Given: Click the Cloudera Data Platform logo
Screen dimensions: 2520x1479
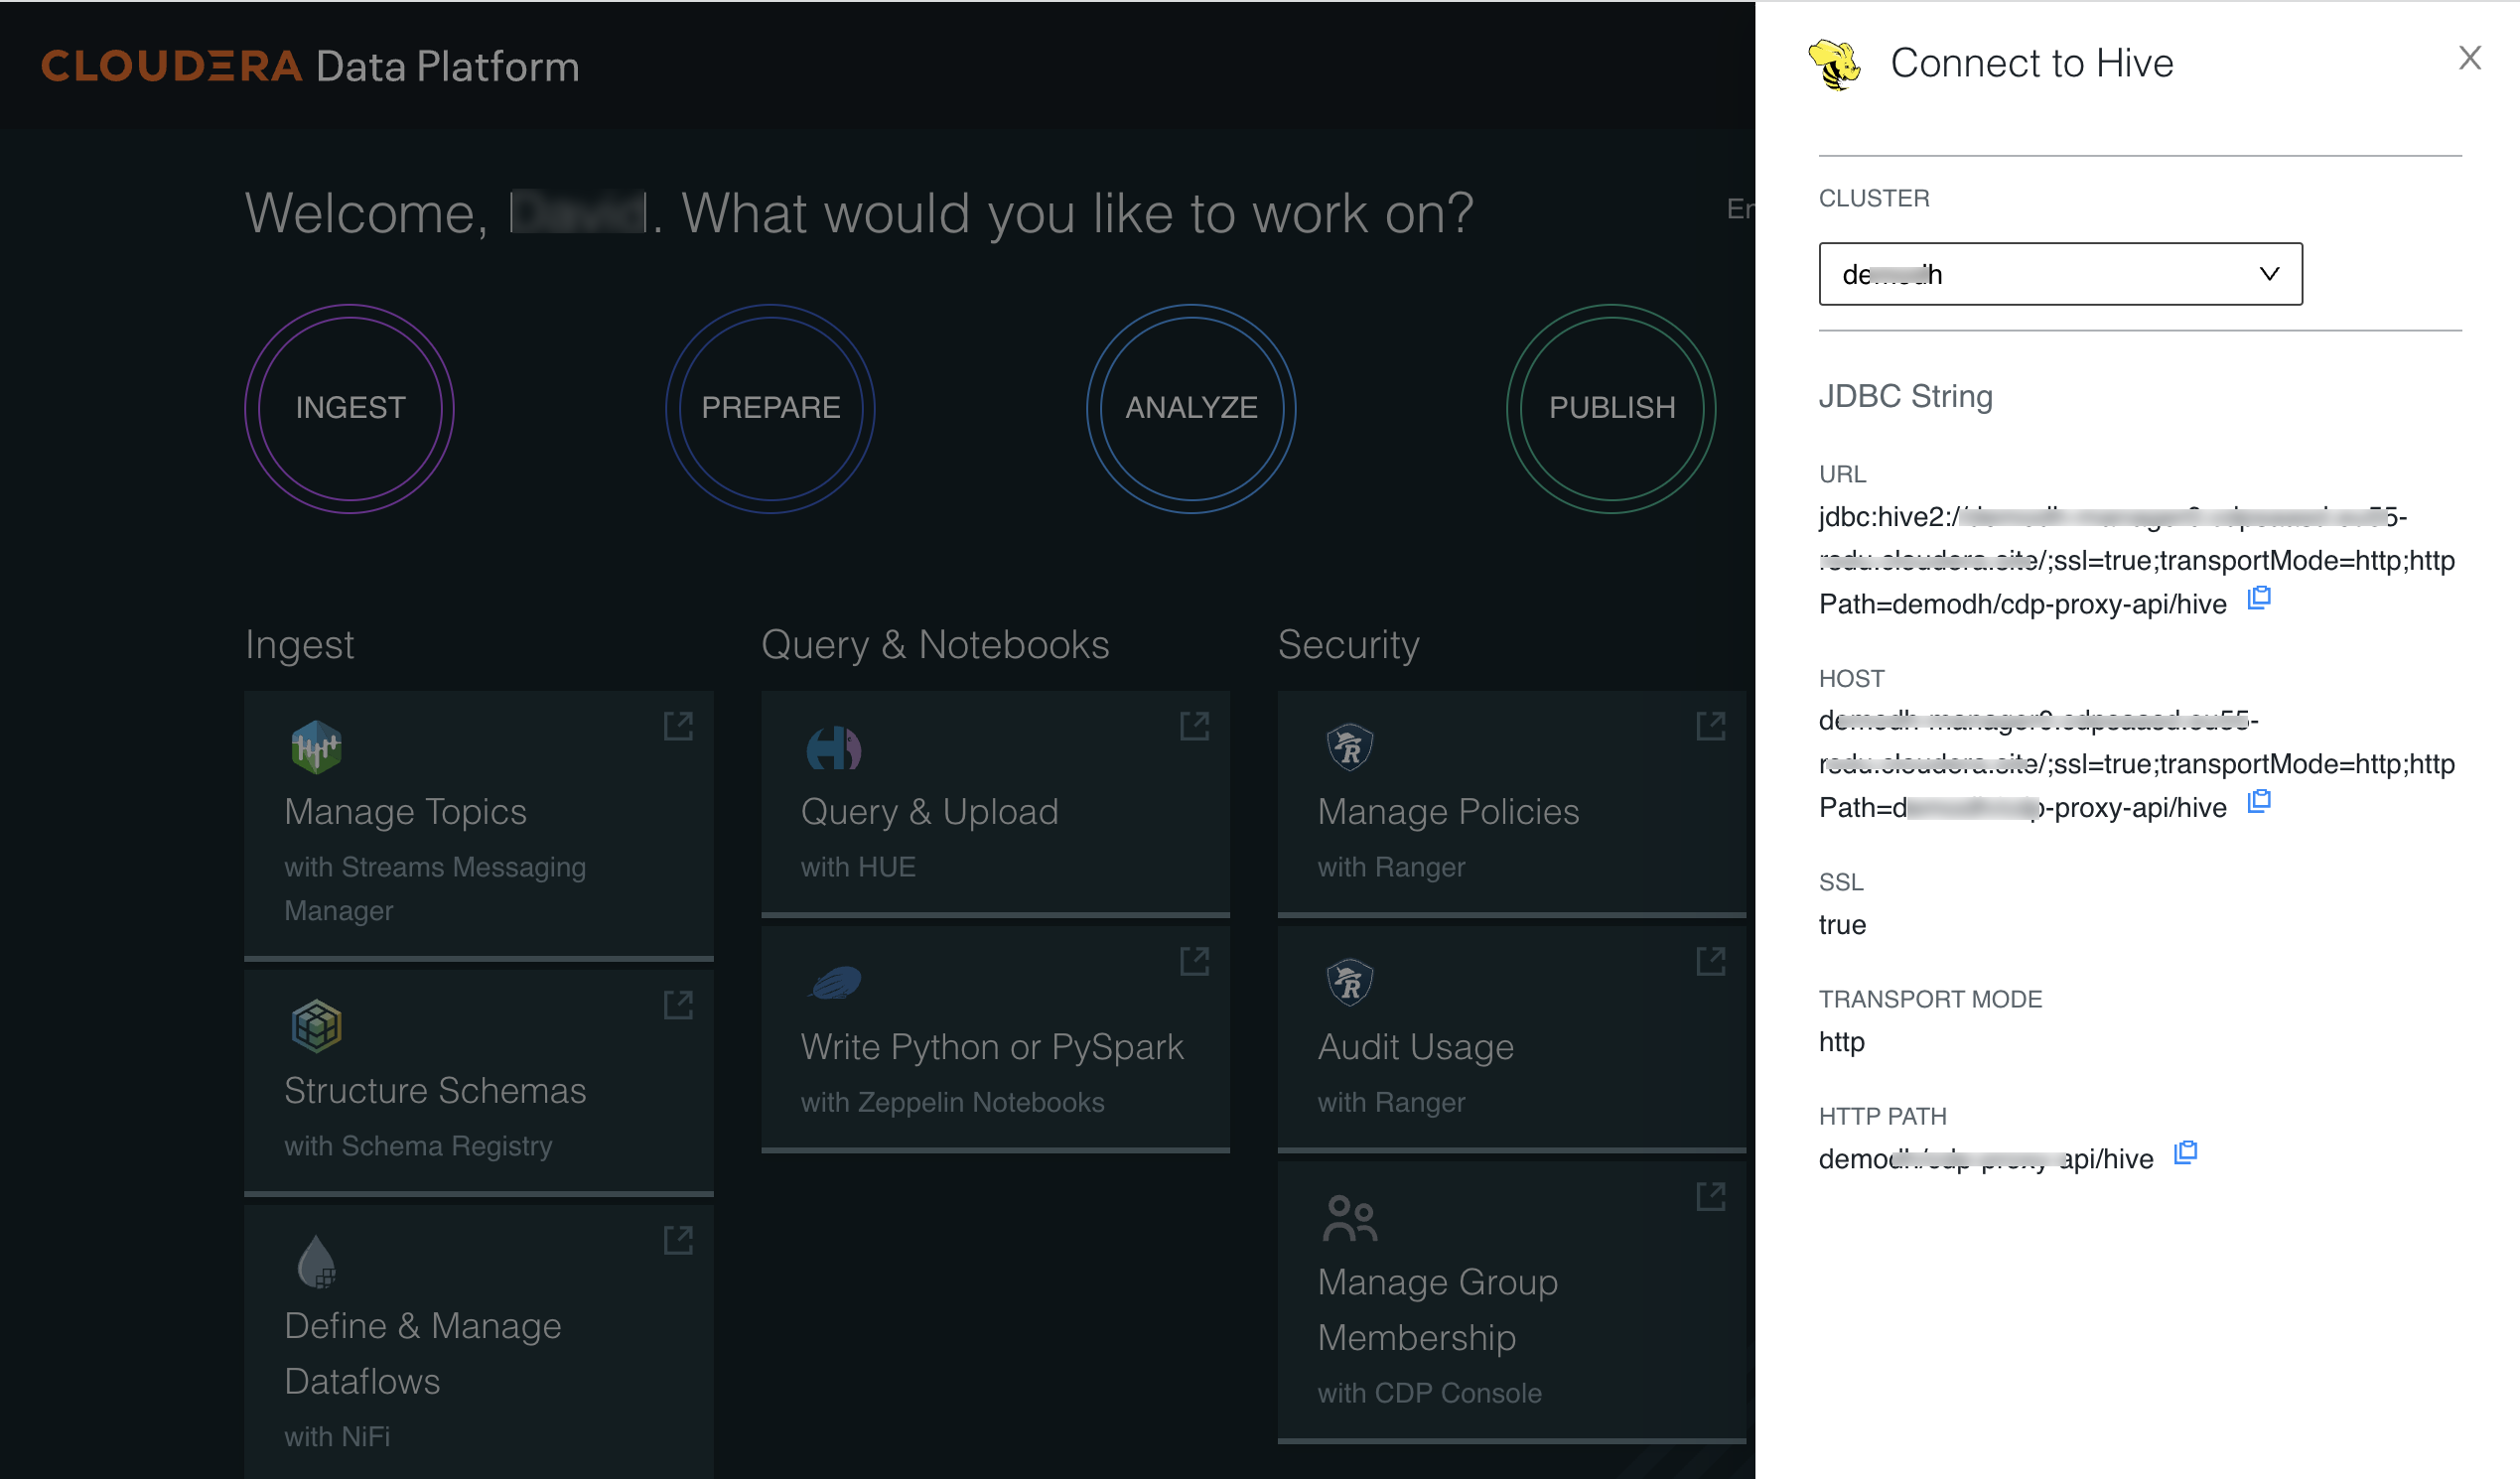Looking at the screenshot, I should (x=310, y=66).
